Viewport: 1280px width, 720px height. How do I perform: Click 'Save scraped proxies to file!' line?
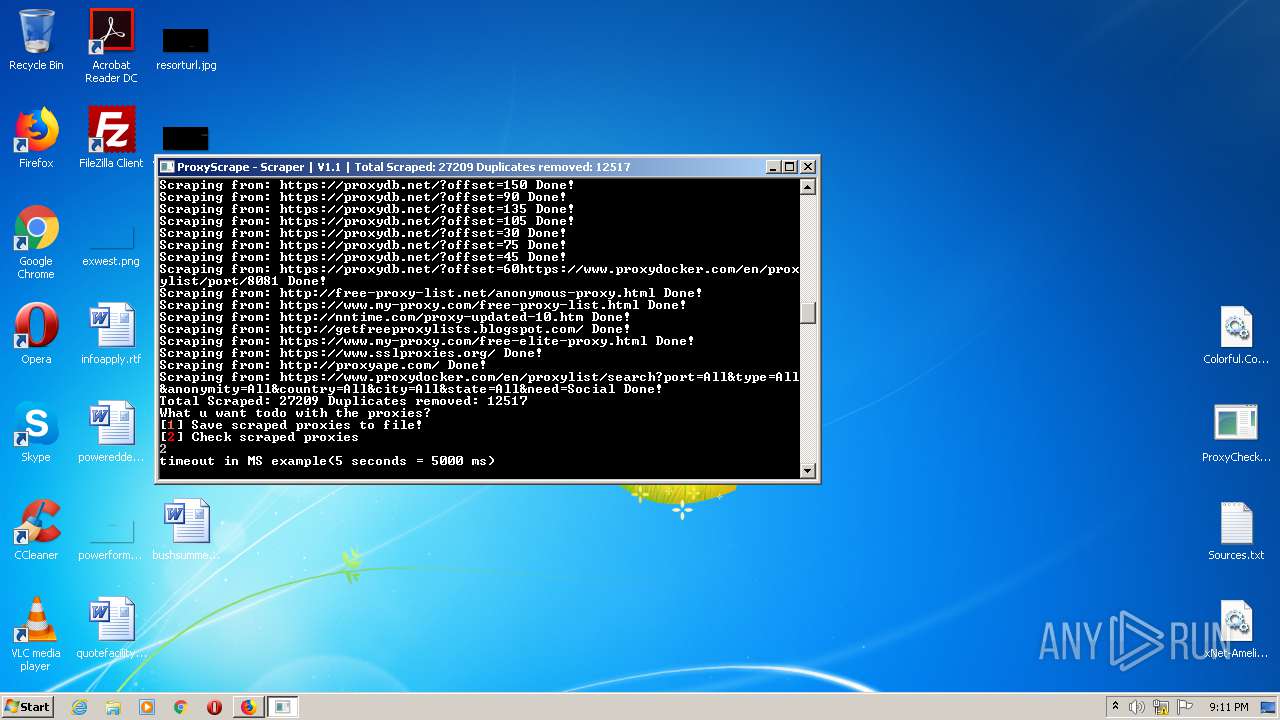pyautogui.click(x=291, y=425)
